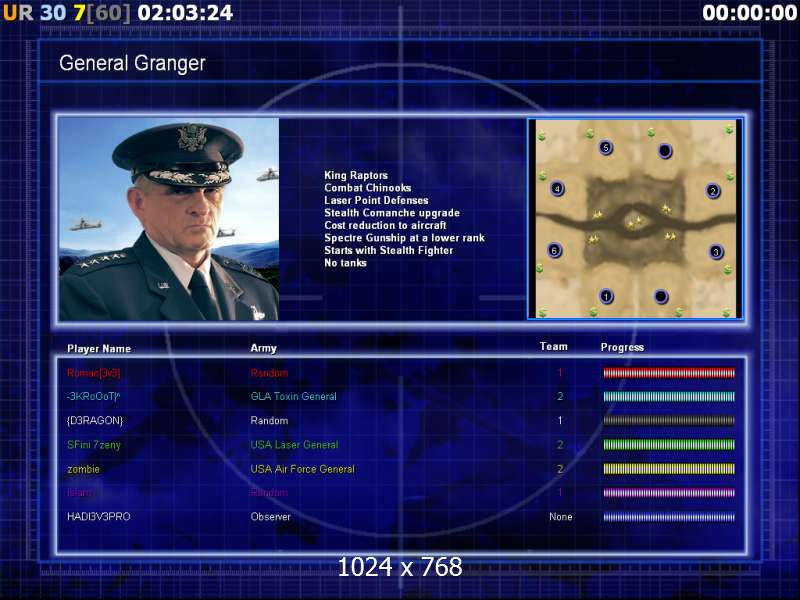Click {D3RAGON}'s gray progress bar
Image resolution: width=800 pixels, height=600 pixels.
pos(669,420)
